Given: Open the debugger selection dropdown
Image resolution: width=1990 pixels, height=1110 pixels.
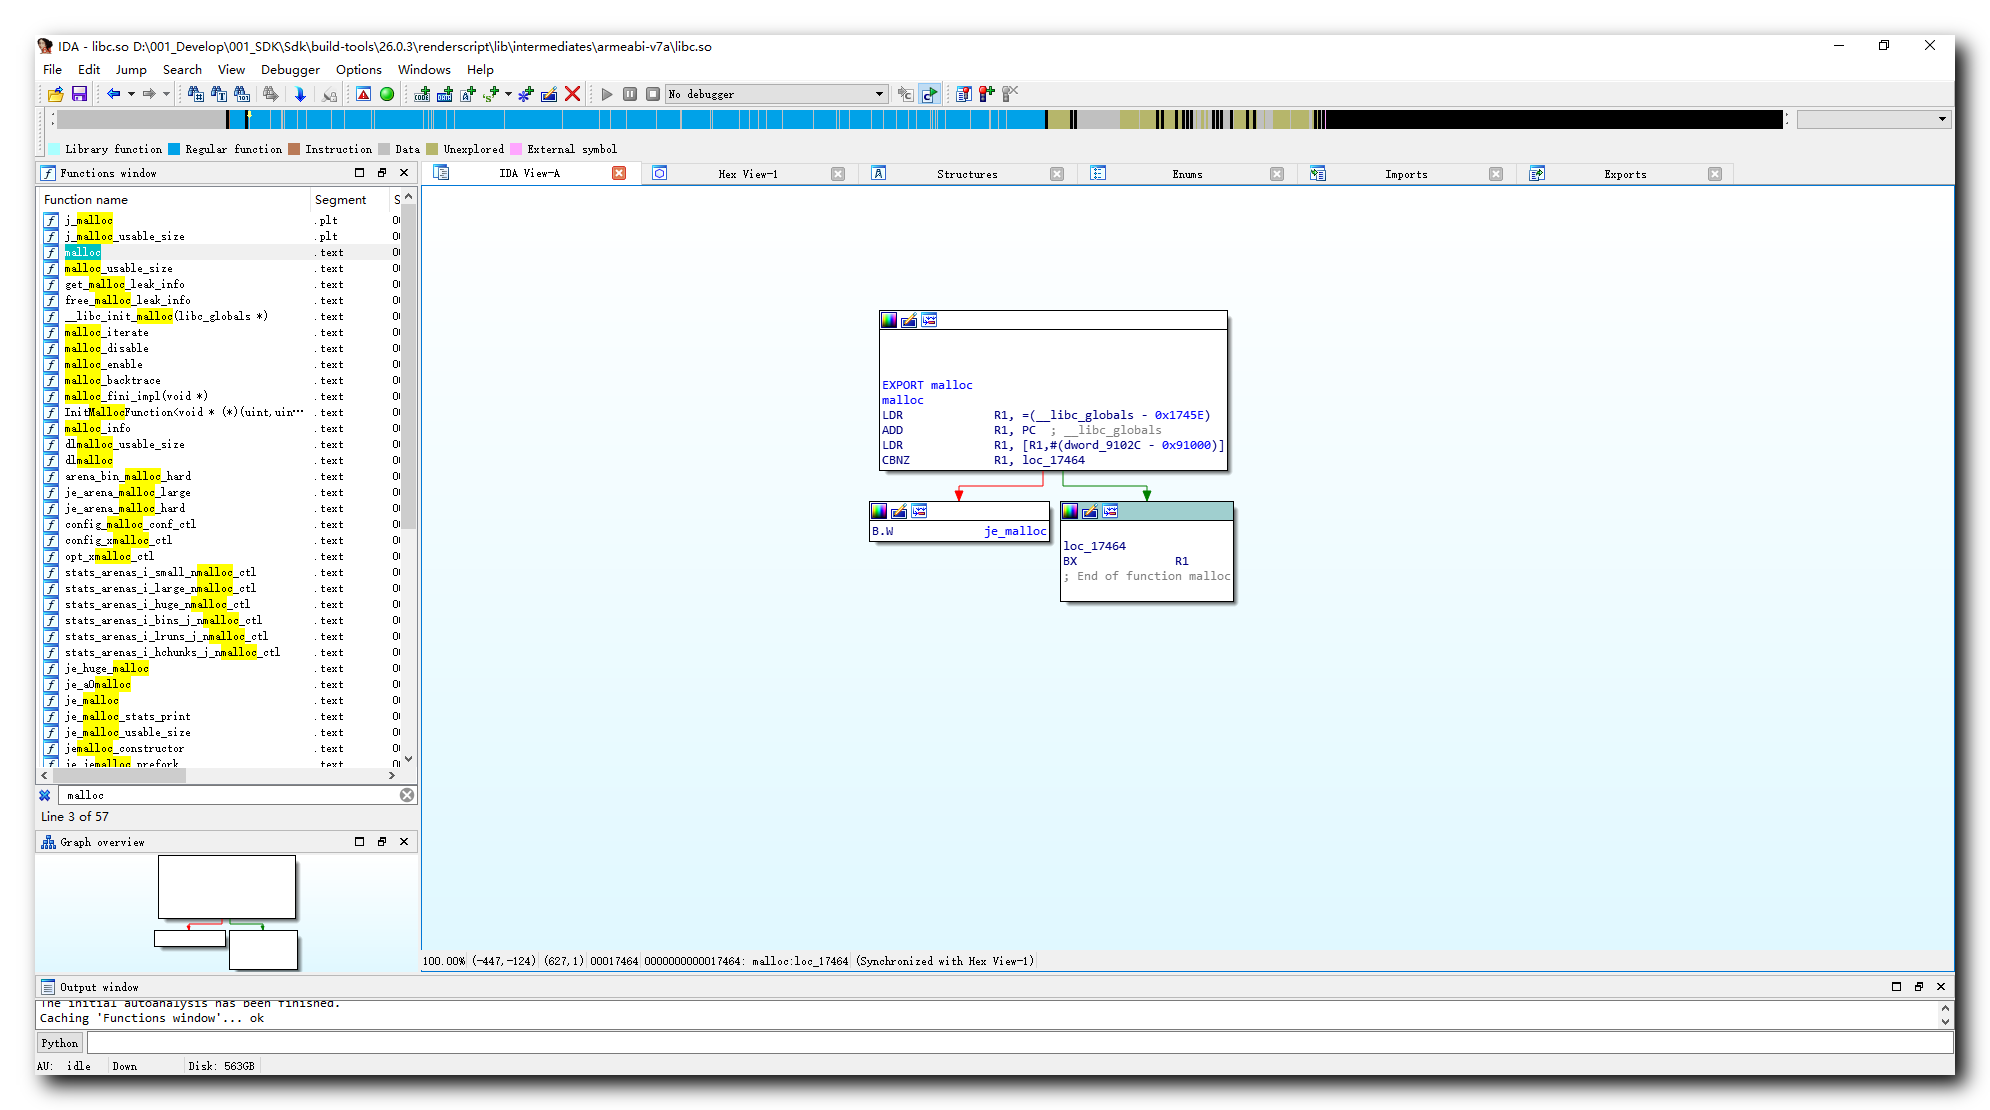Looking at the screenshot, I should pos(879,94).
